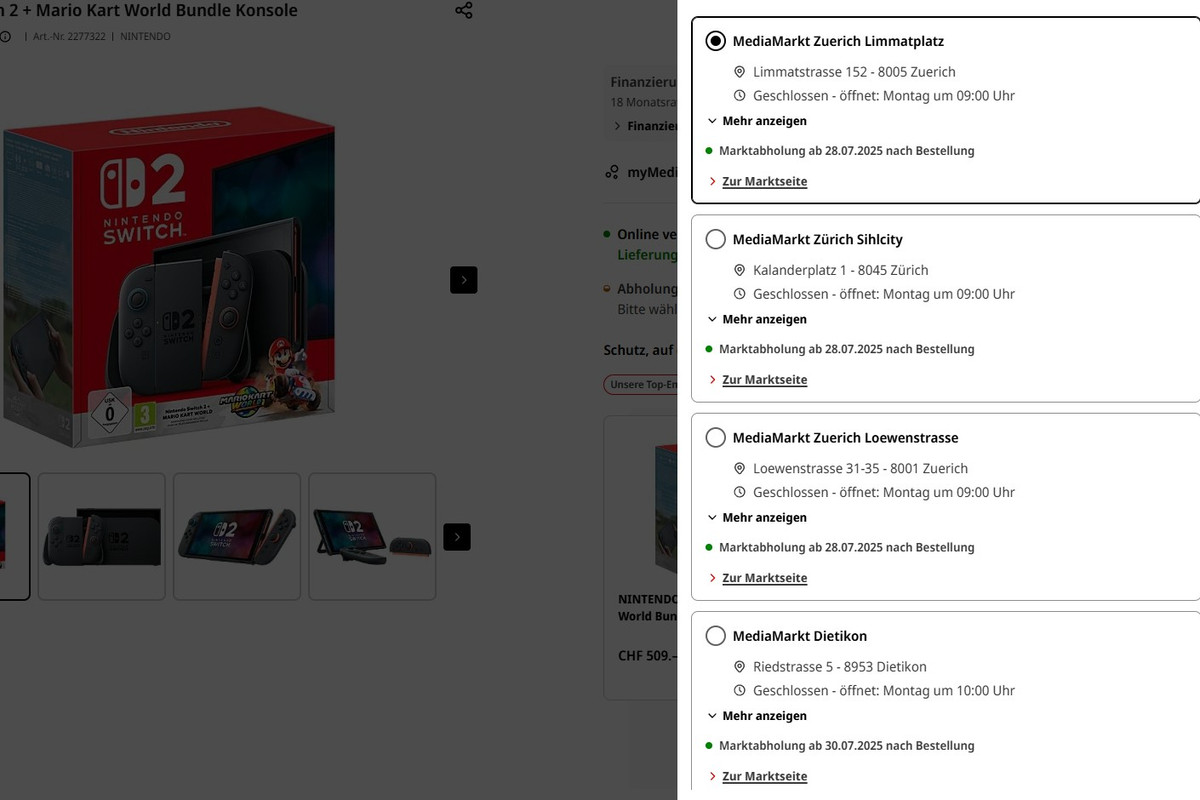Click Marktabholung ab 30.07.2025 text for Dietikon
Viewport: 1200px width, 800px height.
coord(846,746)
